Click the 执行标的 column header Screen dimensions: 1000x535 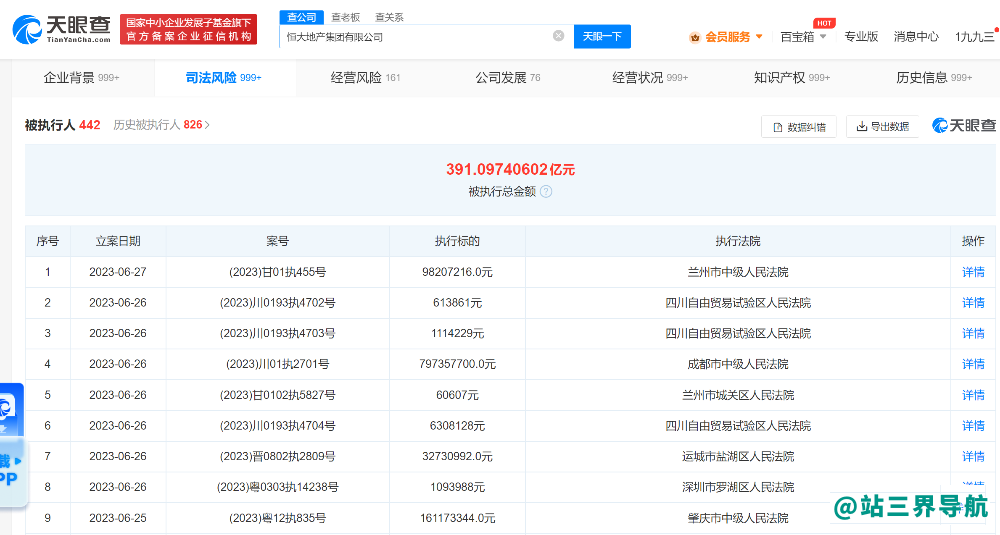[x=457, y=241]
